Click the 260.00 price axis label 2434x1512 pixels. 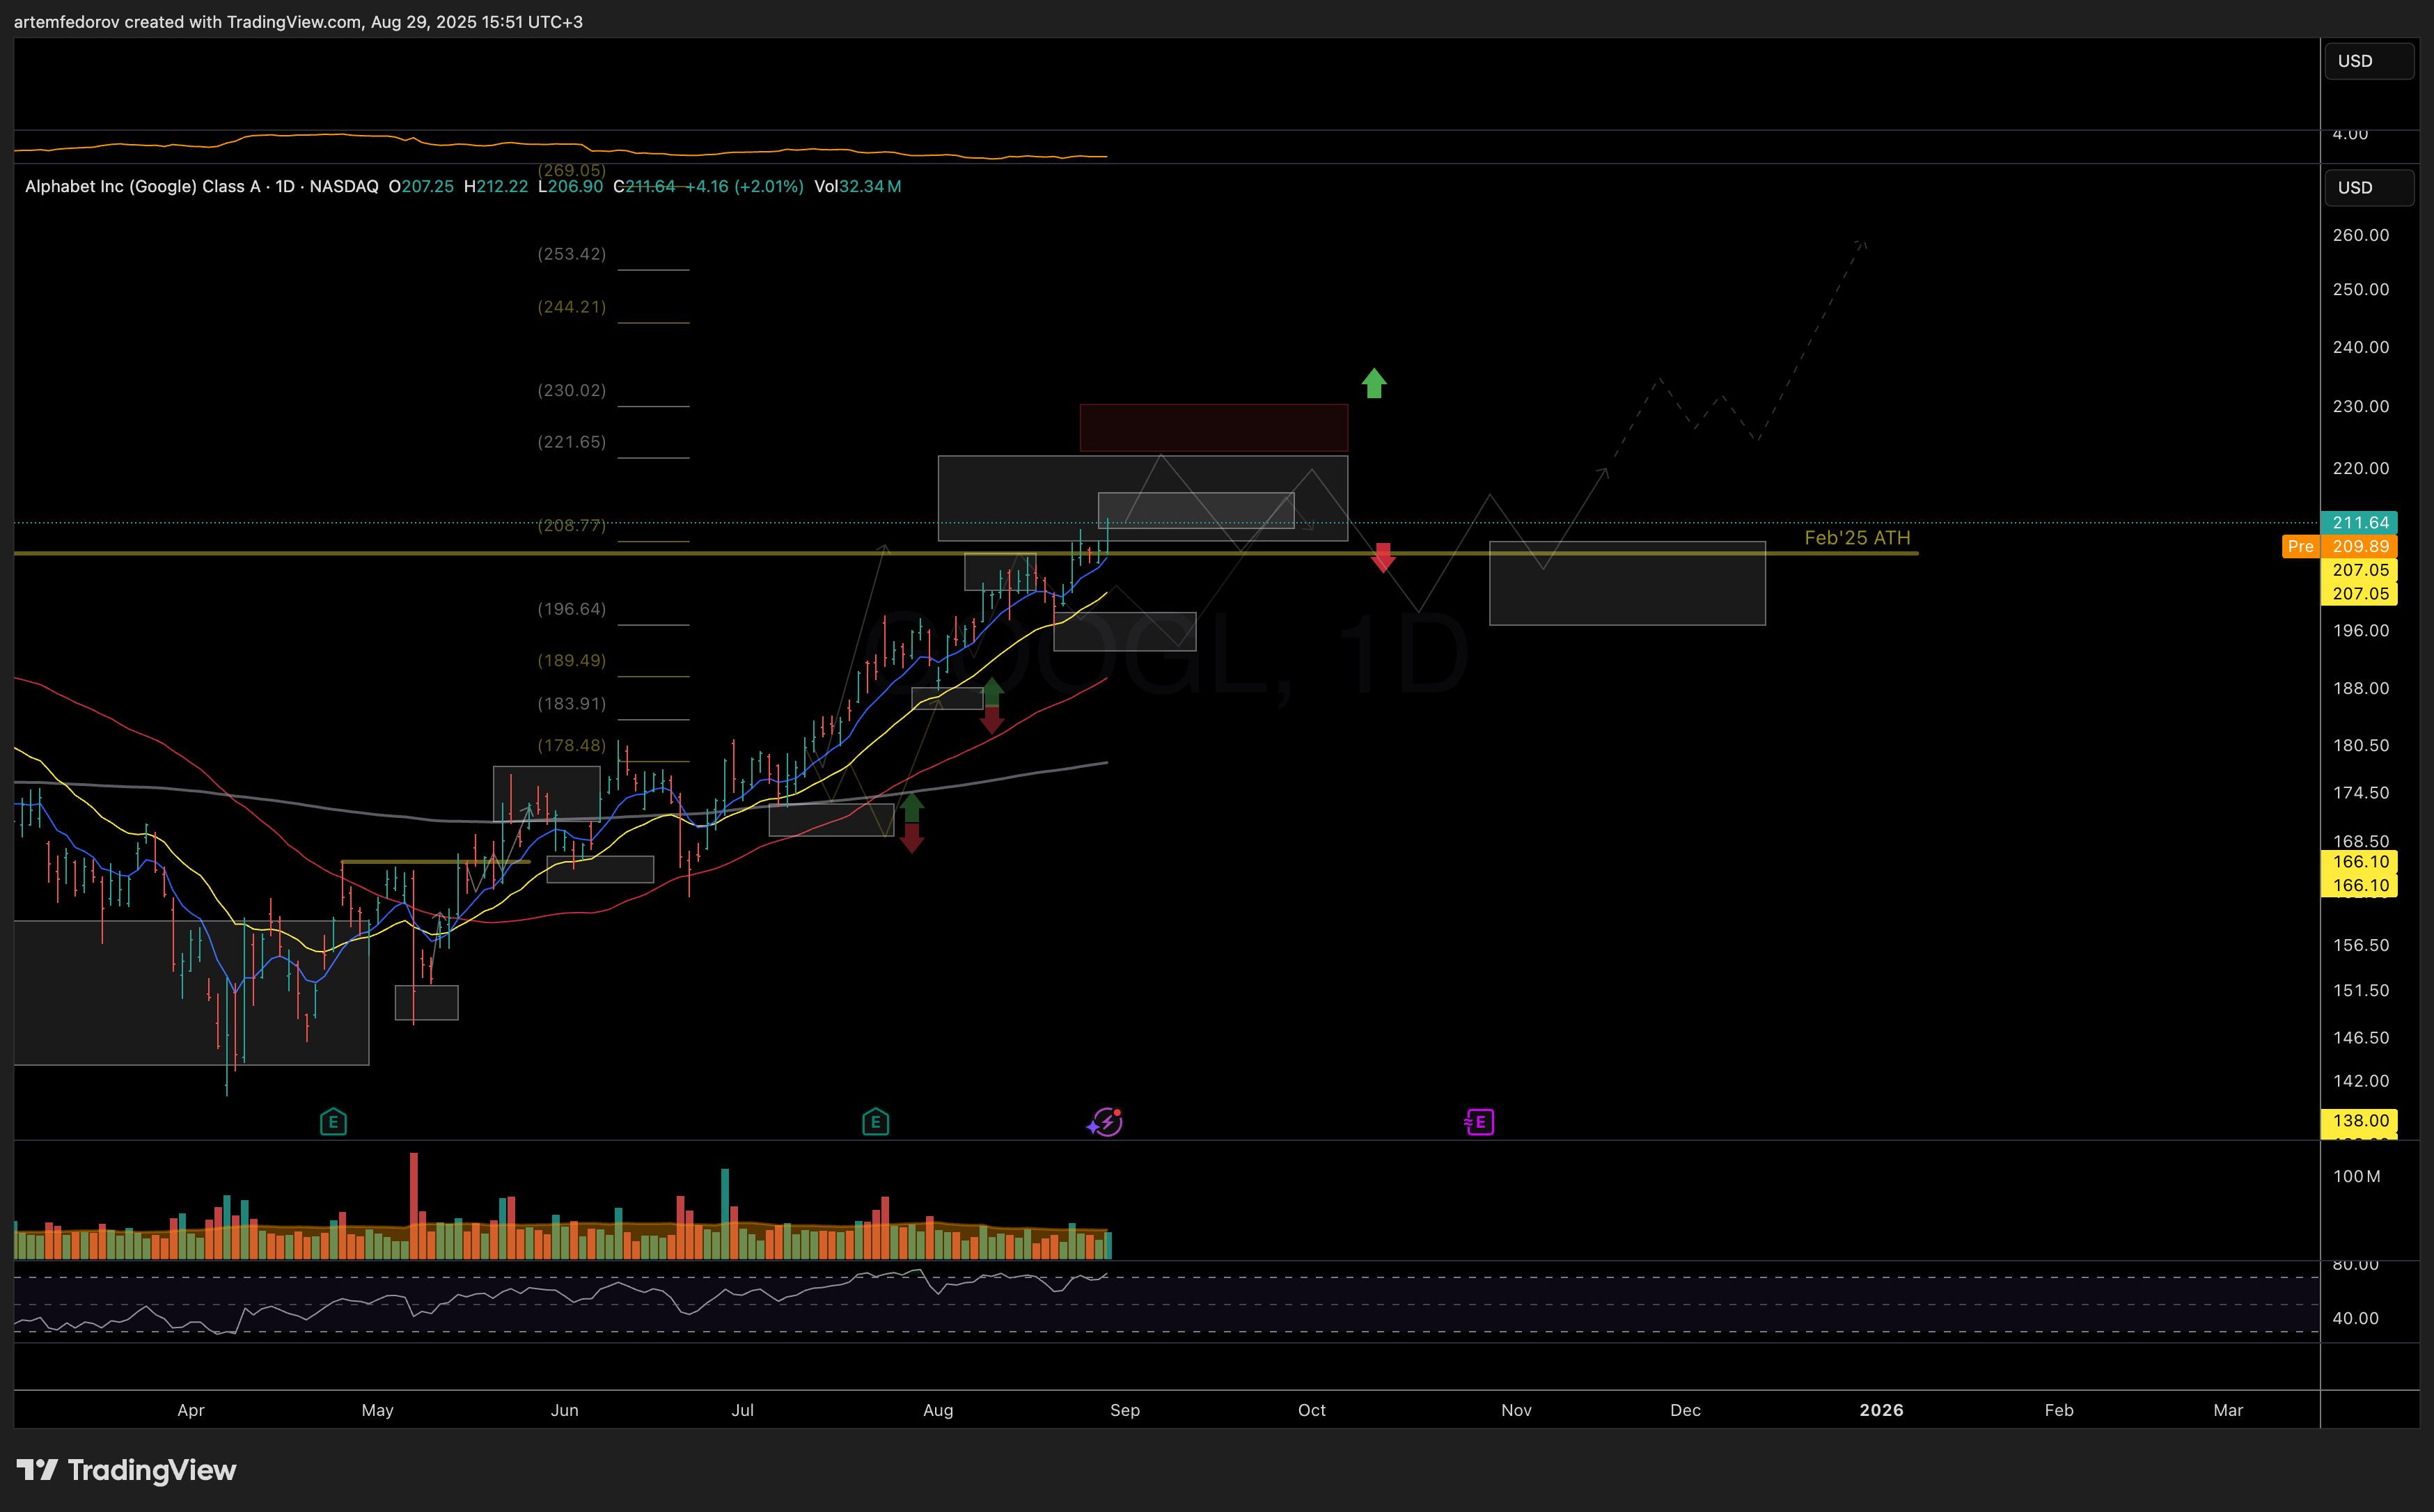point(2361,235)
